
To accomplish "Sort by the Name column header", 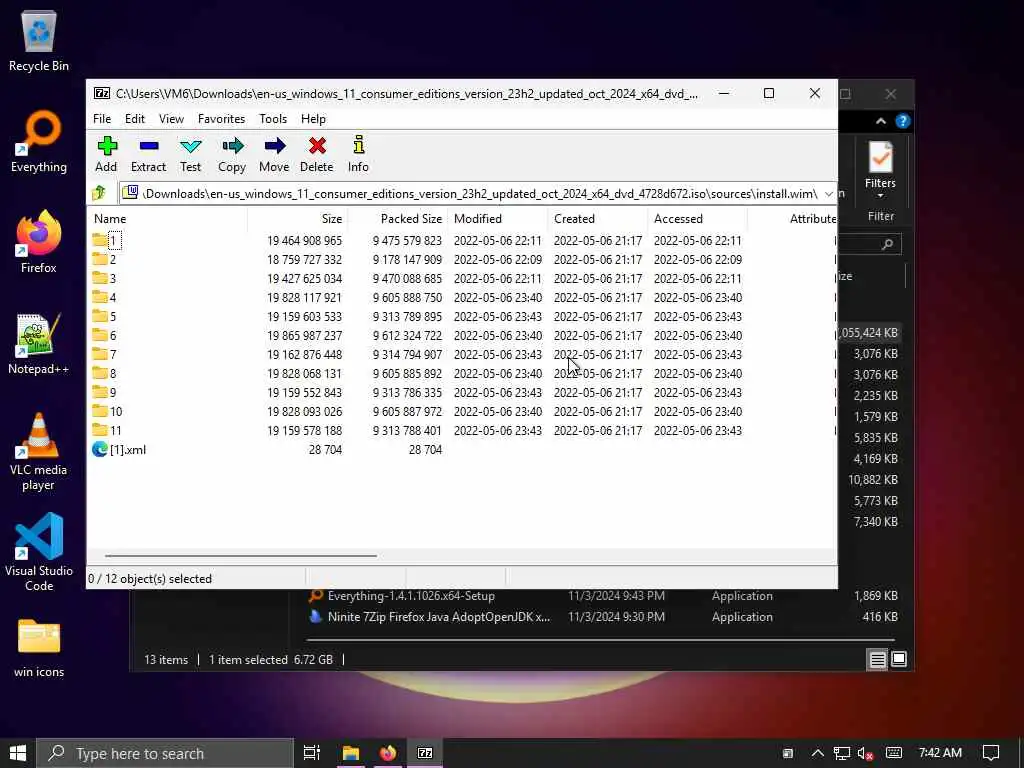I will [167, 219].
